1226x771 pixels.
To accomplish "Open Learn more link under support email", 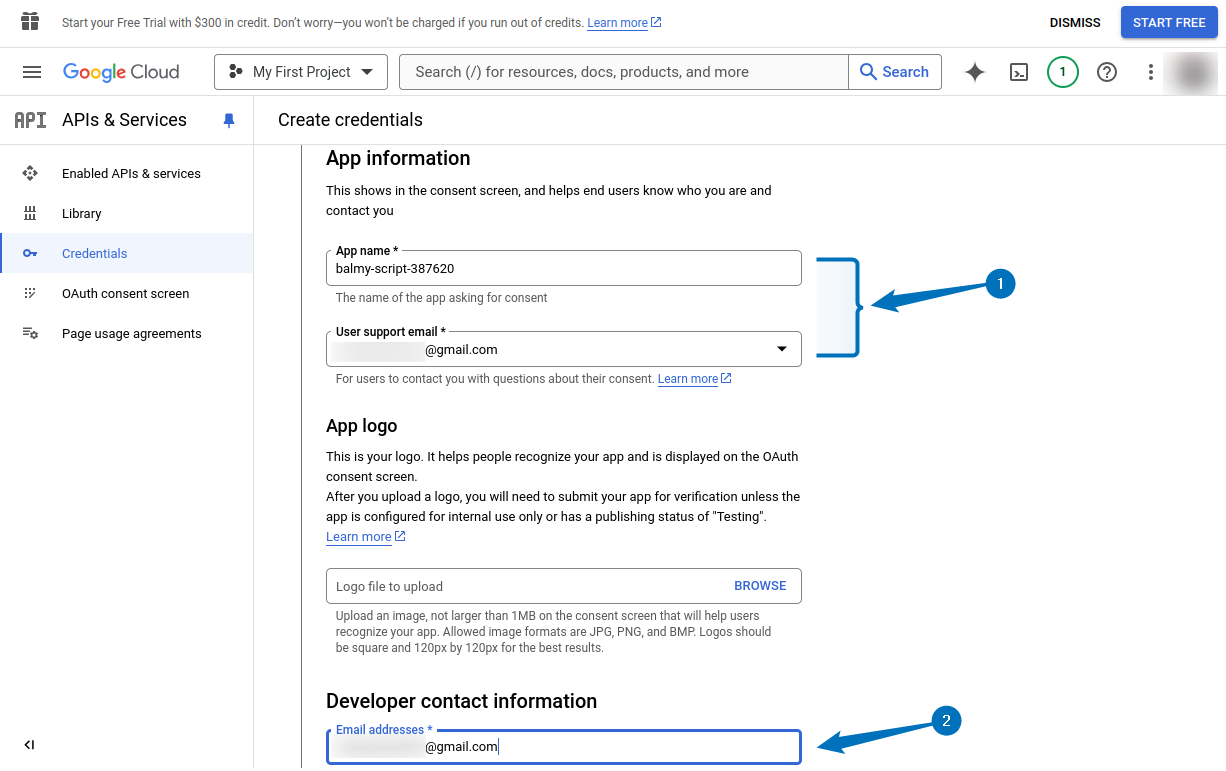I will click(688, 378).
